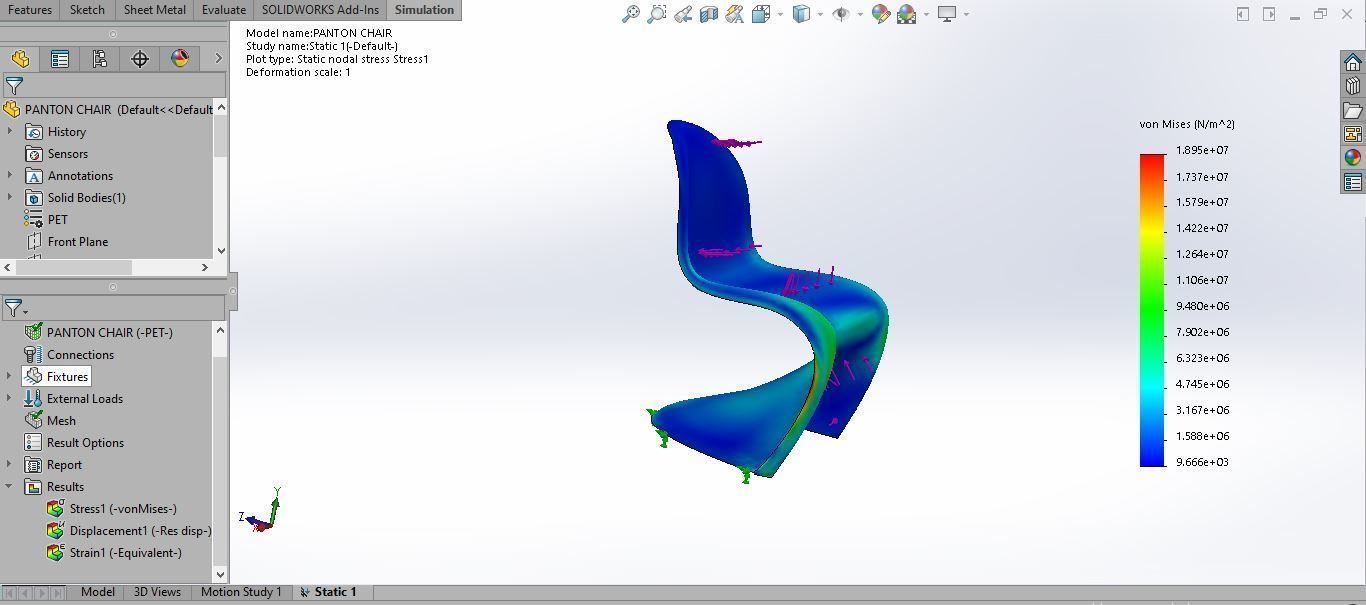
Task: Switch to the Simulation tab
Action: (424, 10)
